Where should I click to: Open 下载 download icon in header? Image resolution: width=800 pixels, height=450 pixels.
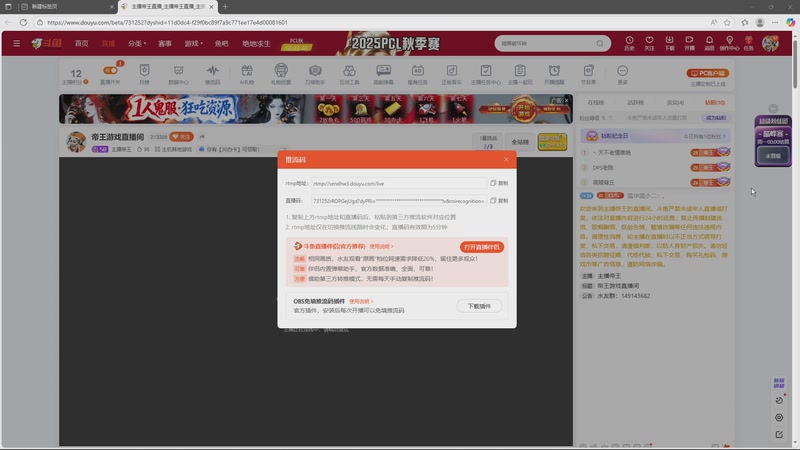point(669,43)
